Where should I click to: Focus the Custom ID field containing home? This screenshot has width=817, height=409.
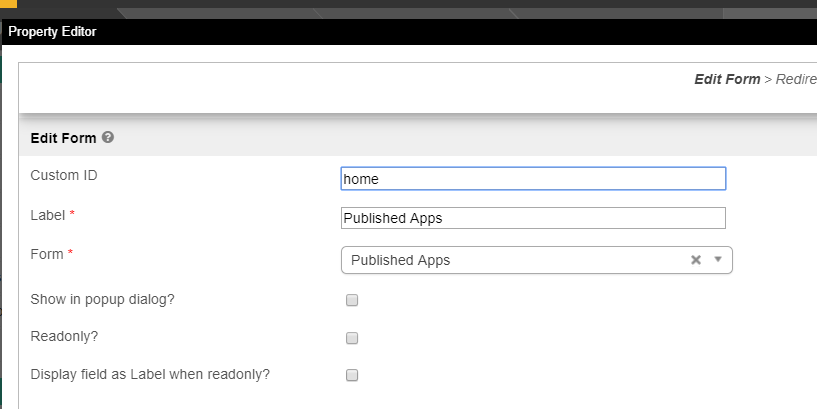tap(533, 178)
